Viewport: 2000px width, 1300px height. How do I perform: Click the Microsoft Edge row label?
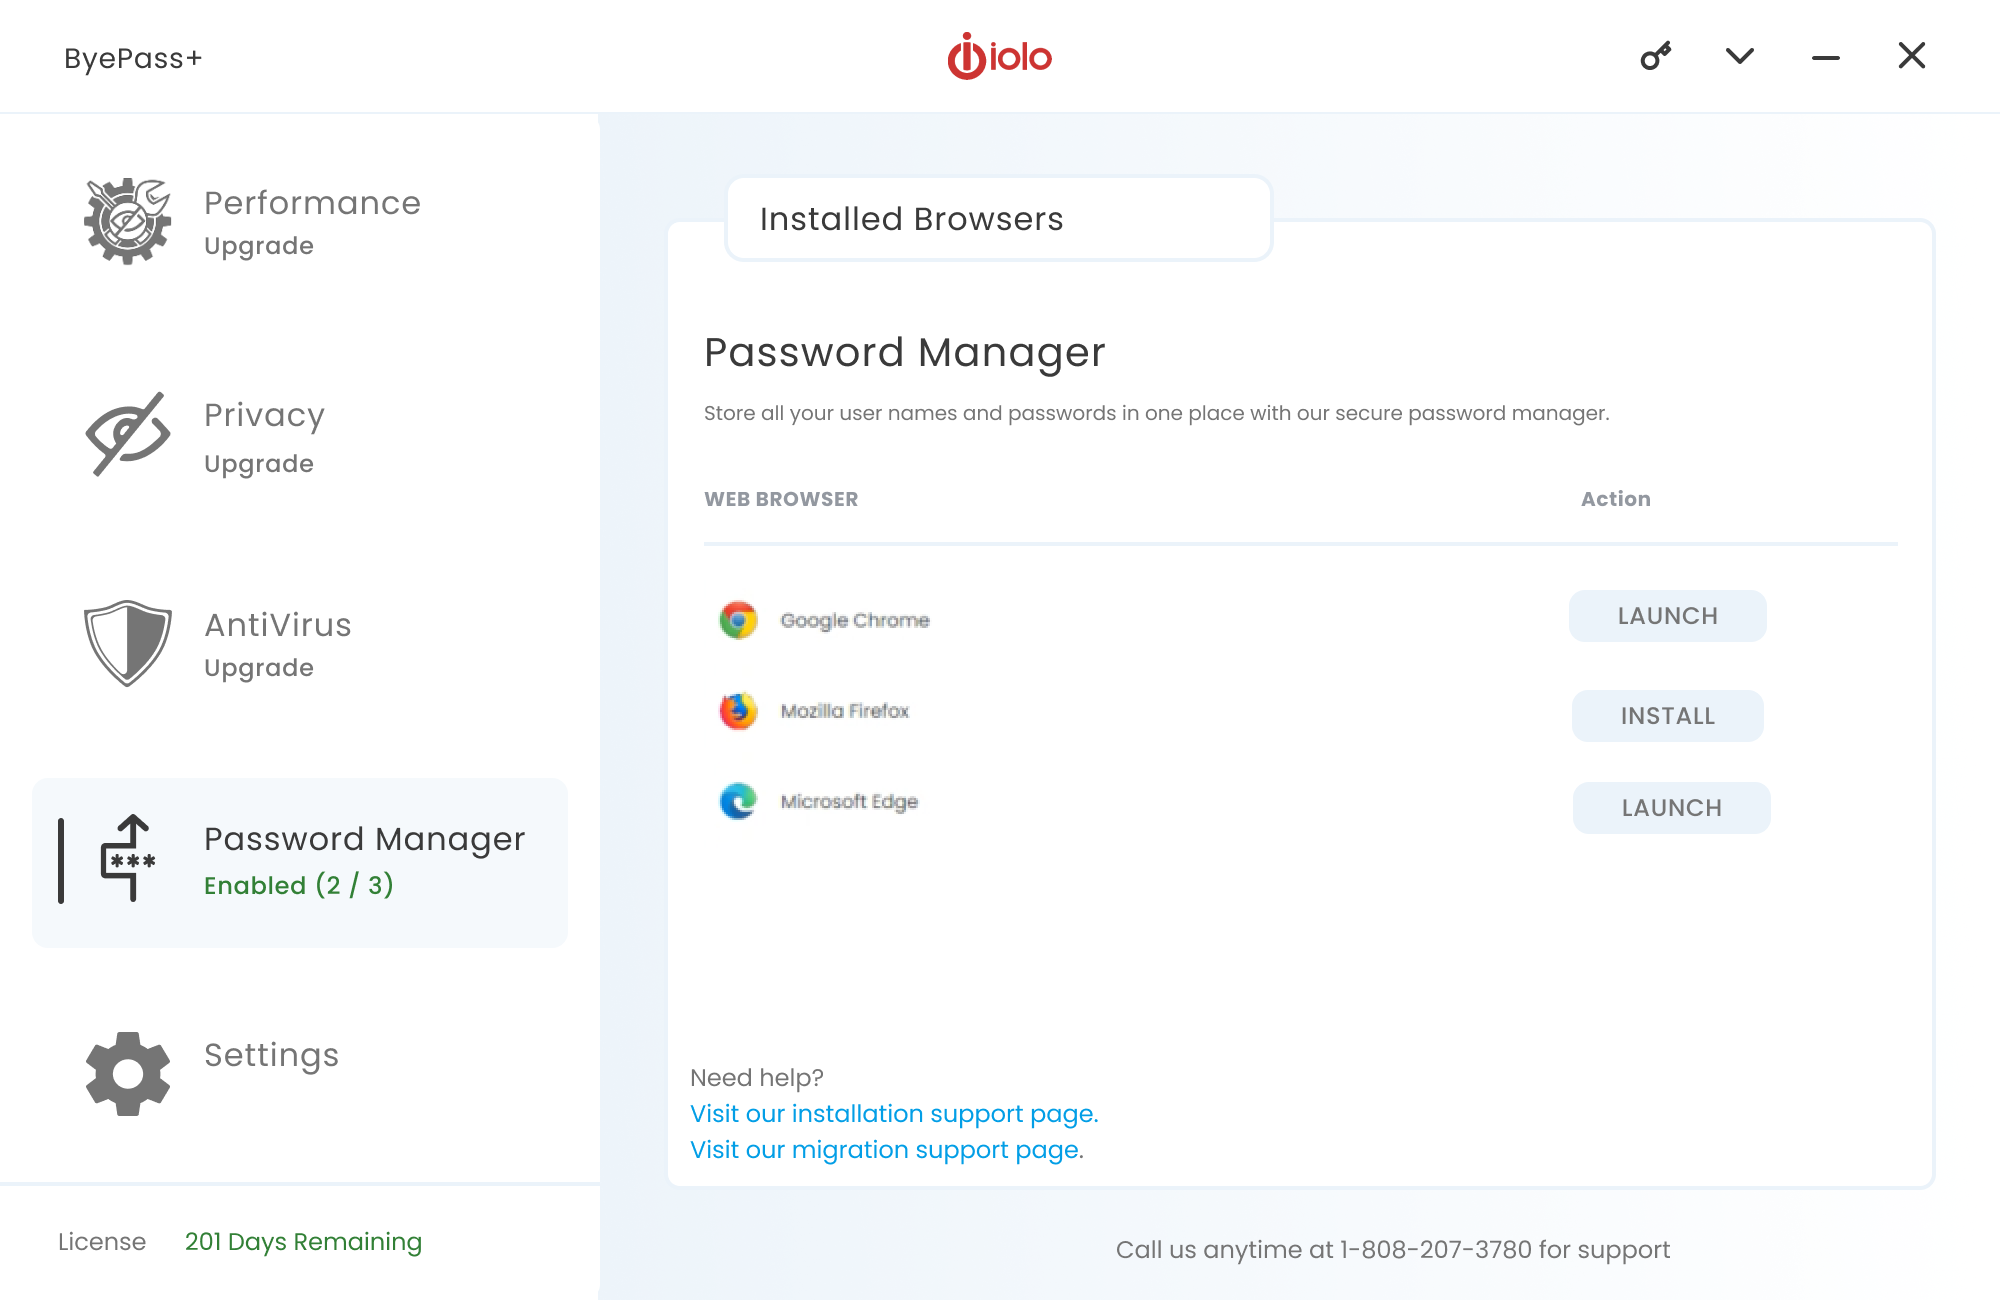849,801
